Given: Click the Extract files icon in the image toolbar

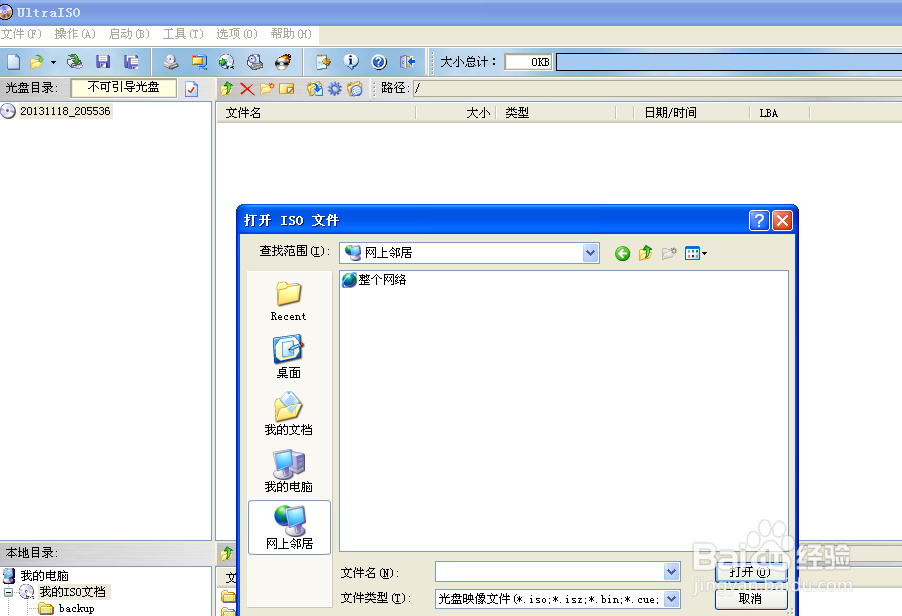Looking at the screenshot, I should [x=315, y=89].
